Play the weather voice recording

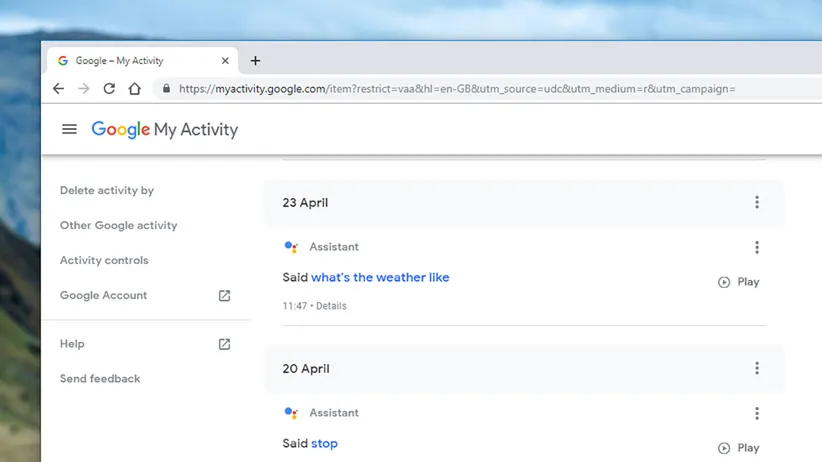pos(739,282)
